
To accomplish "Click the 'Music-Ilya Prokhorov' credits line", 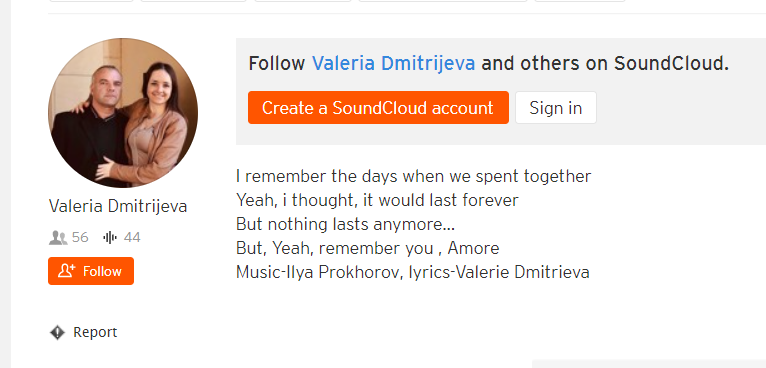I will coord(413,272).
